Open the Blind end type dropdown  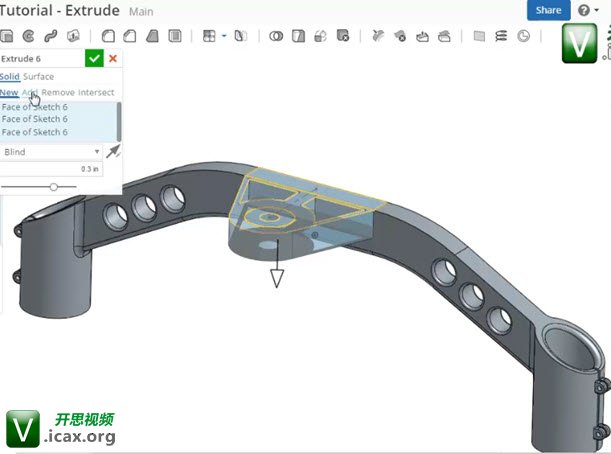(x=51, y=152)
